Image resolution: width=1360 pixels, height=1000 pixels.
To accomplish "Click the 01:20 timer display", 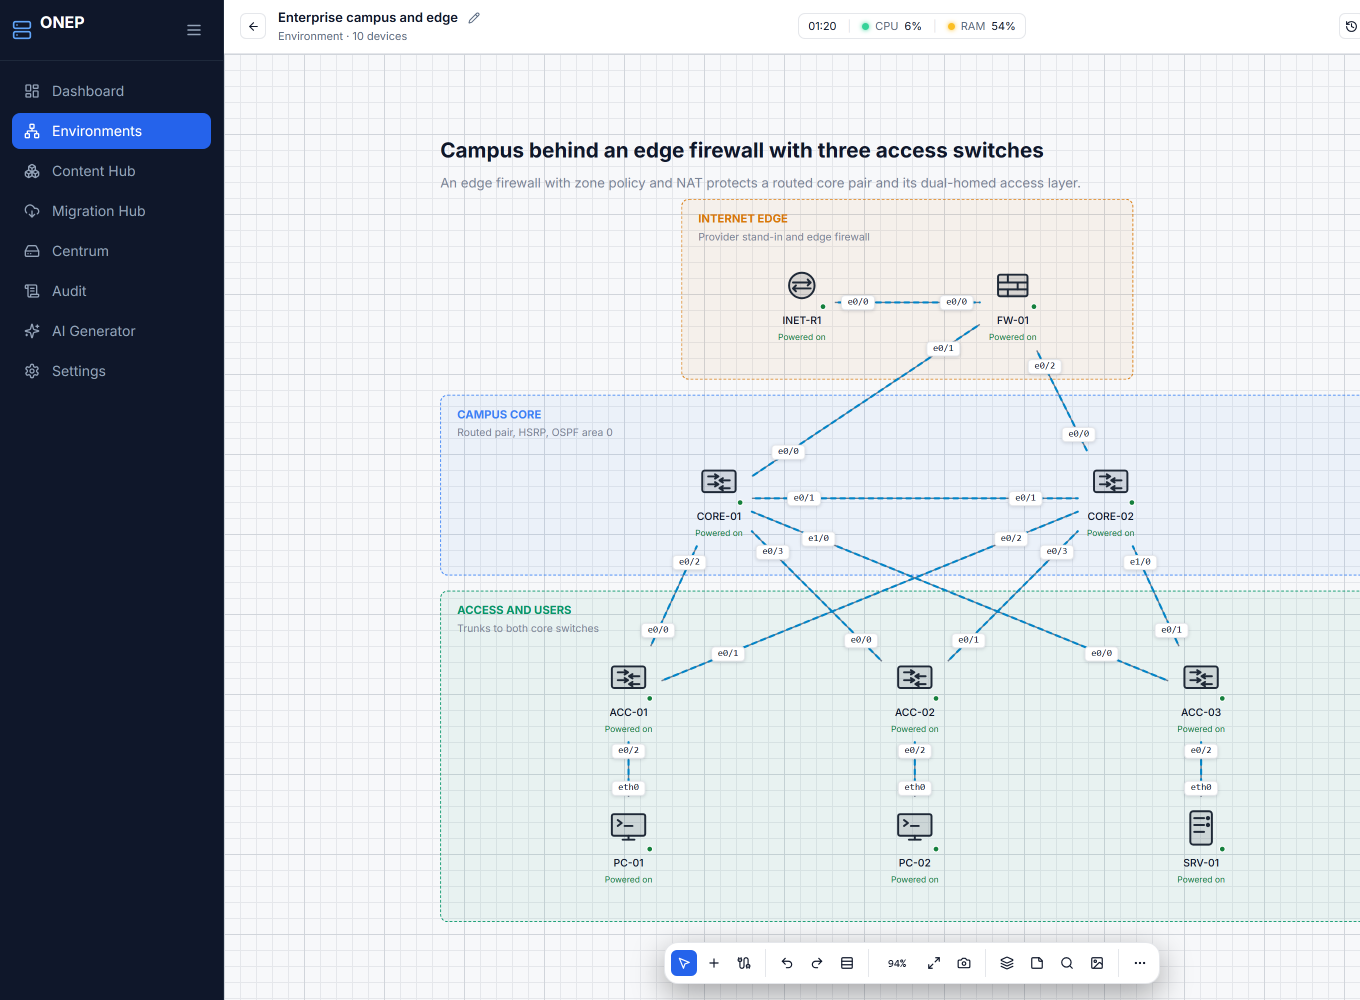I will tap(822, 27).
